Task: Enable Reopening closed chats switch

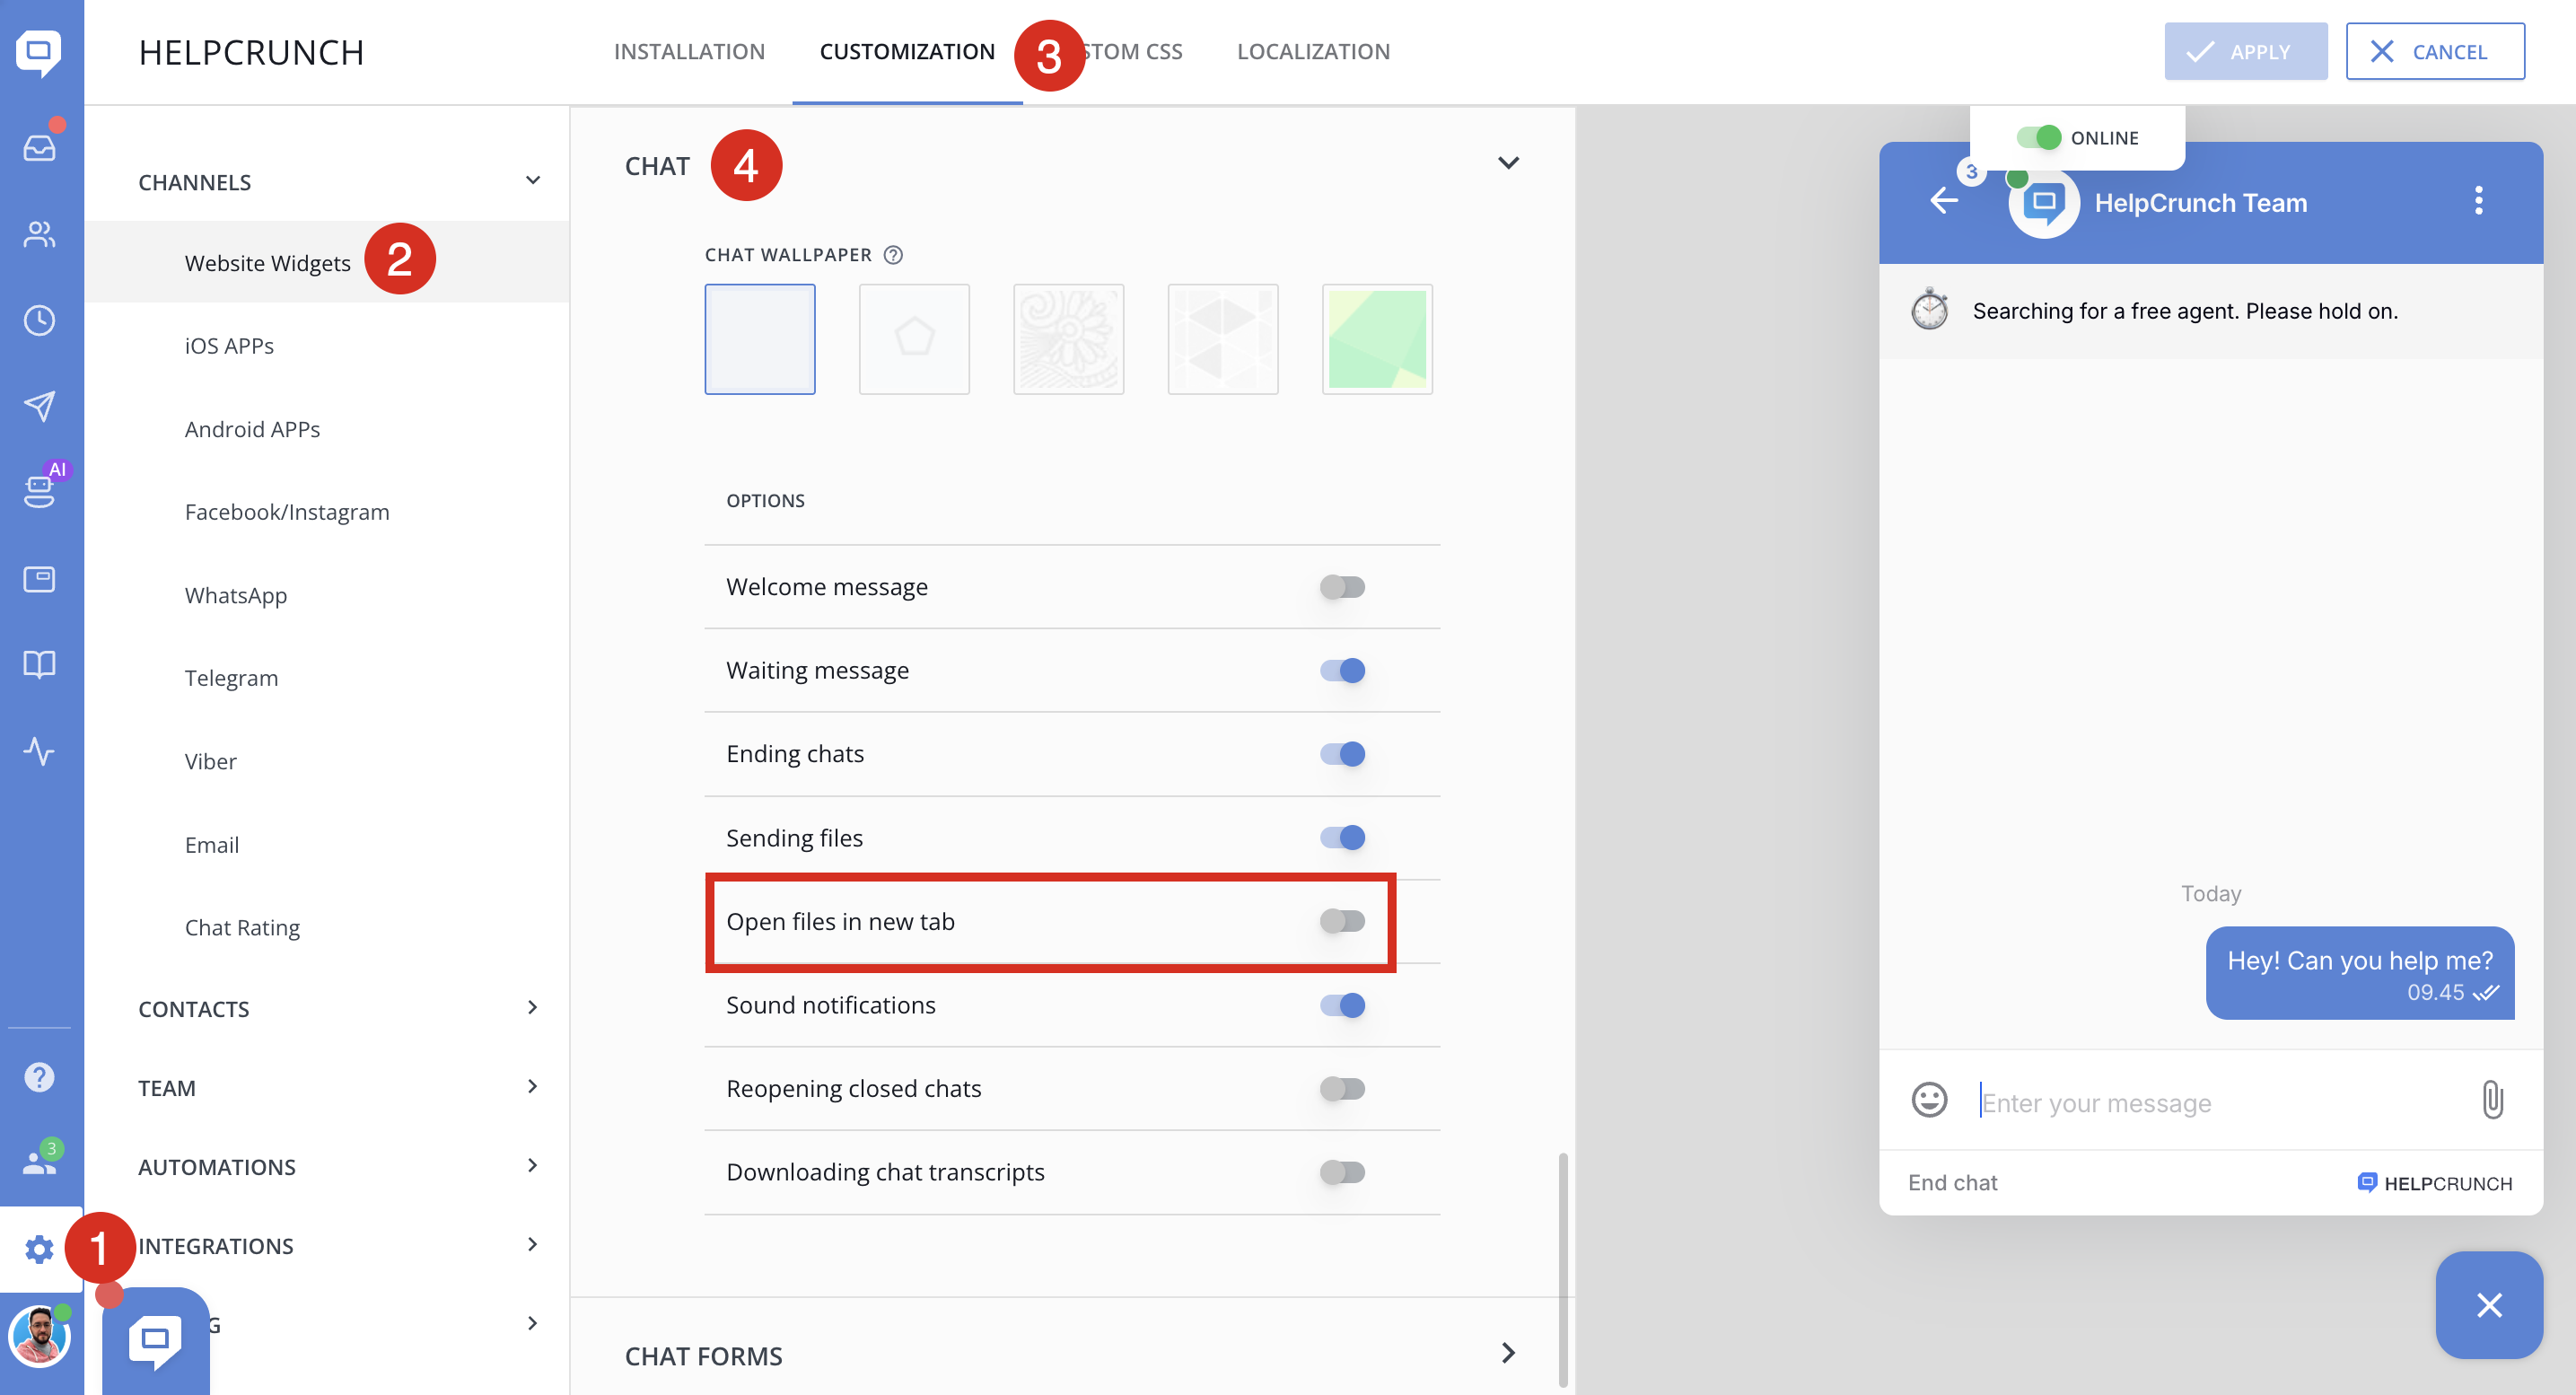Action: pyautogui.click(x=1342, y=1089)
